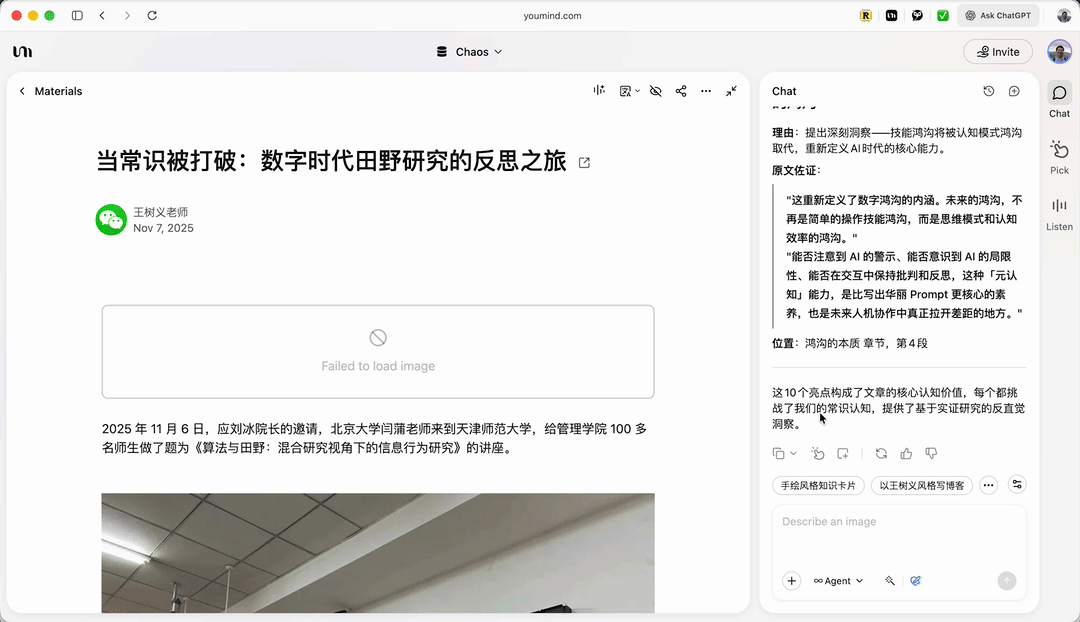
Task: Select the 手绘风格知识卡片 suggestion chip
Action: pos(818,485)
